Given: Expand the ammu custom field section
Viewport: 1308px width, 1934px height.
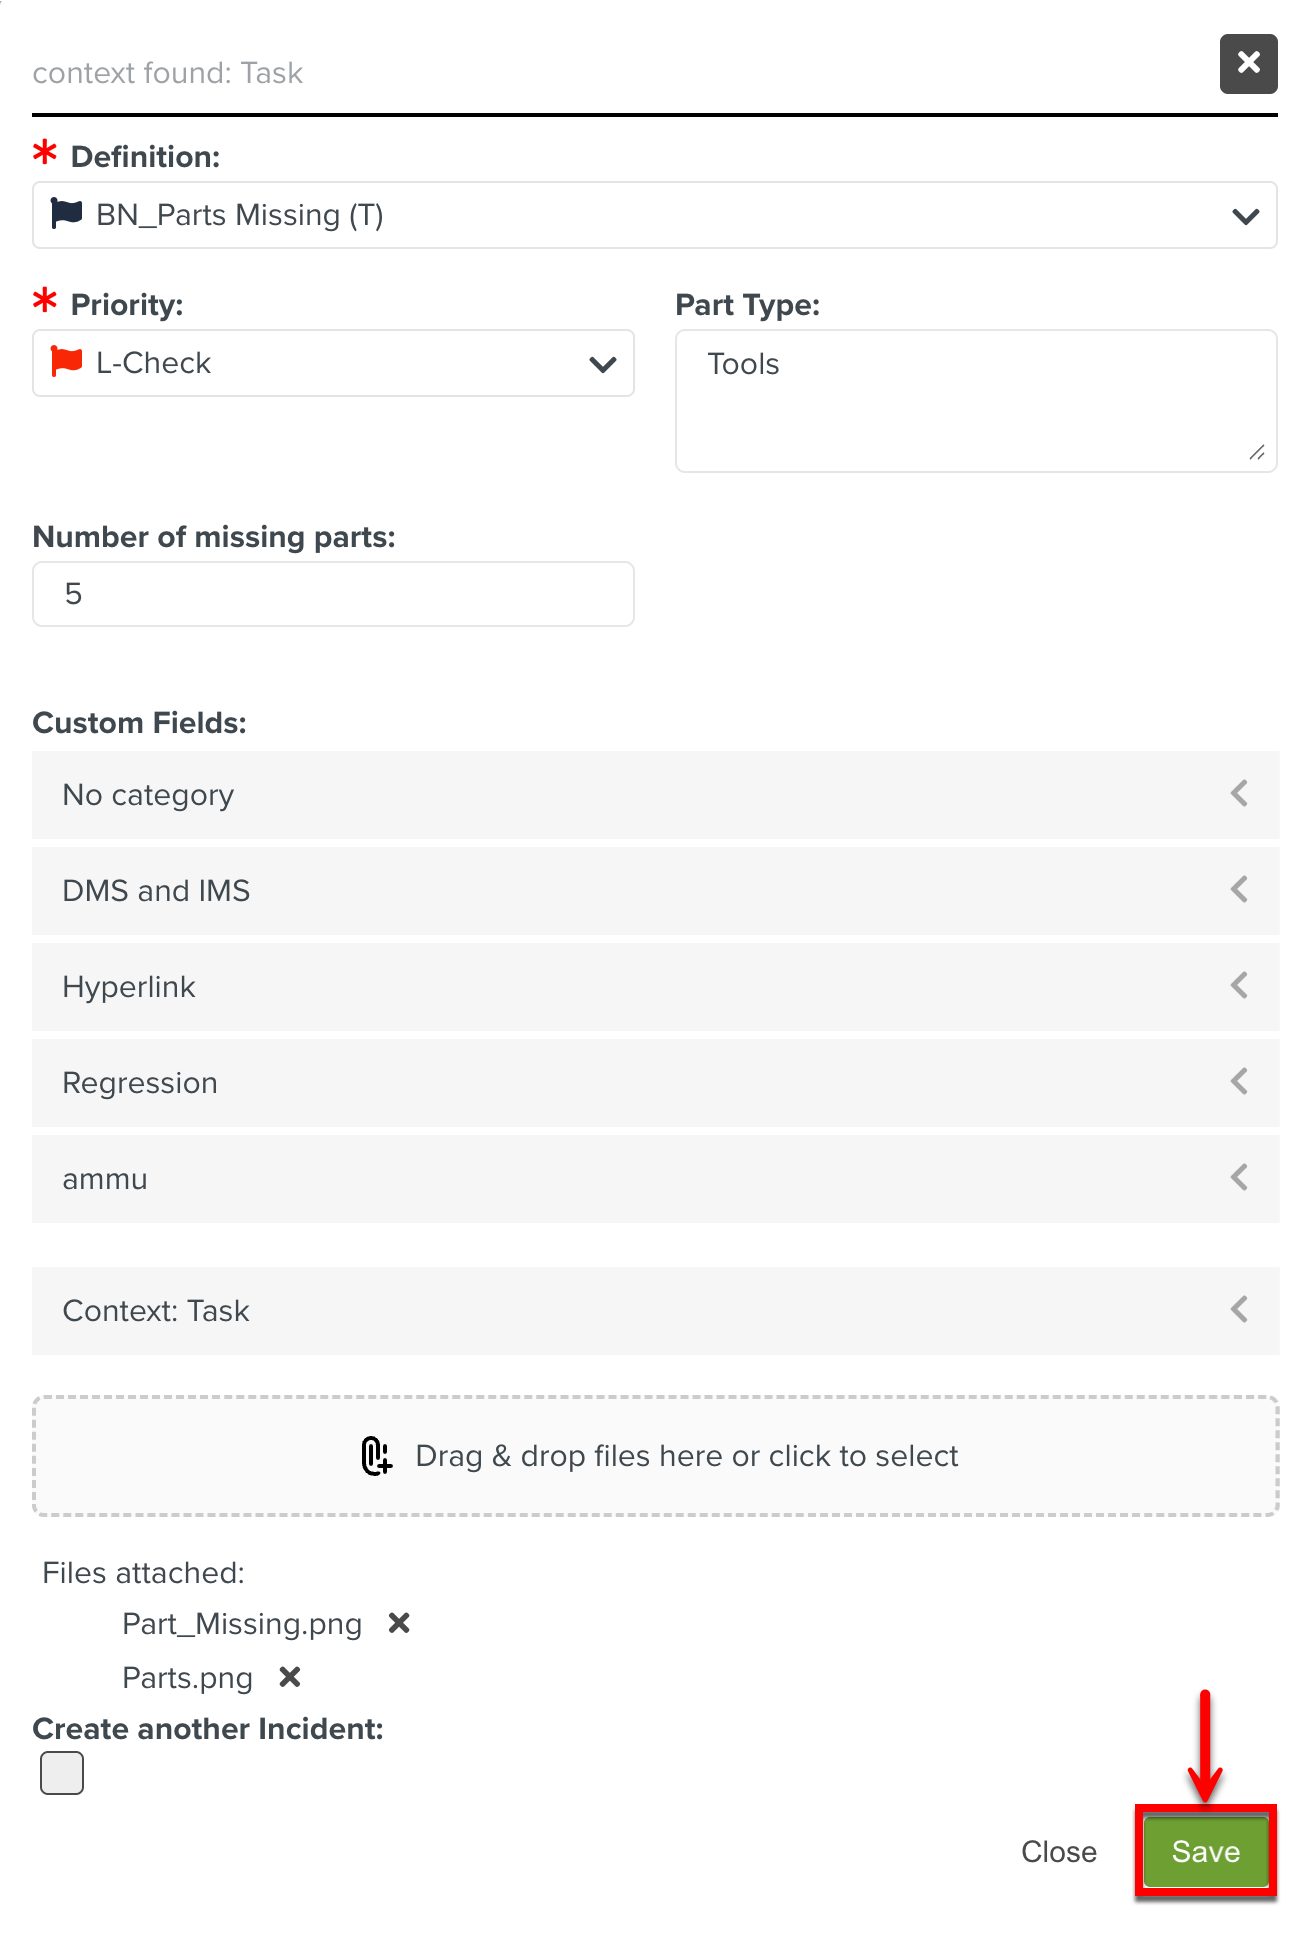Looking at the screenshot, I should pyautogui.click(x=655, y=1179).
